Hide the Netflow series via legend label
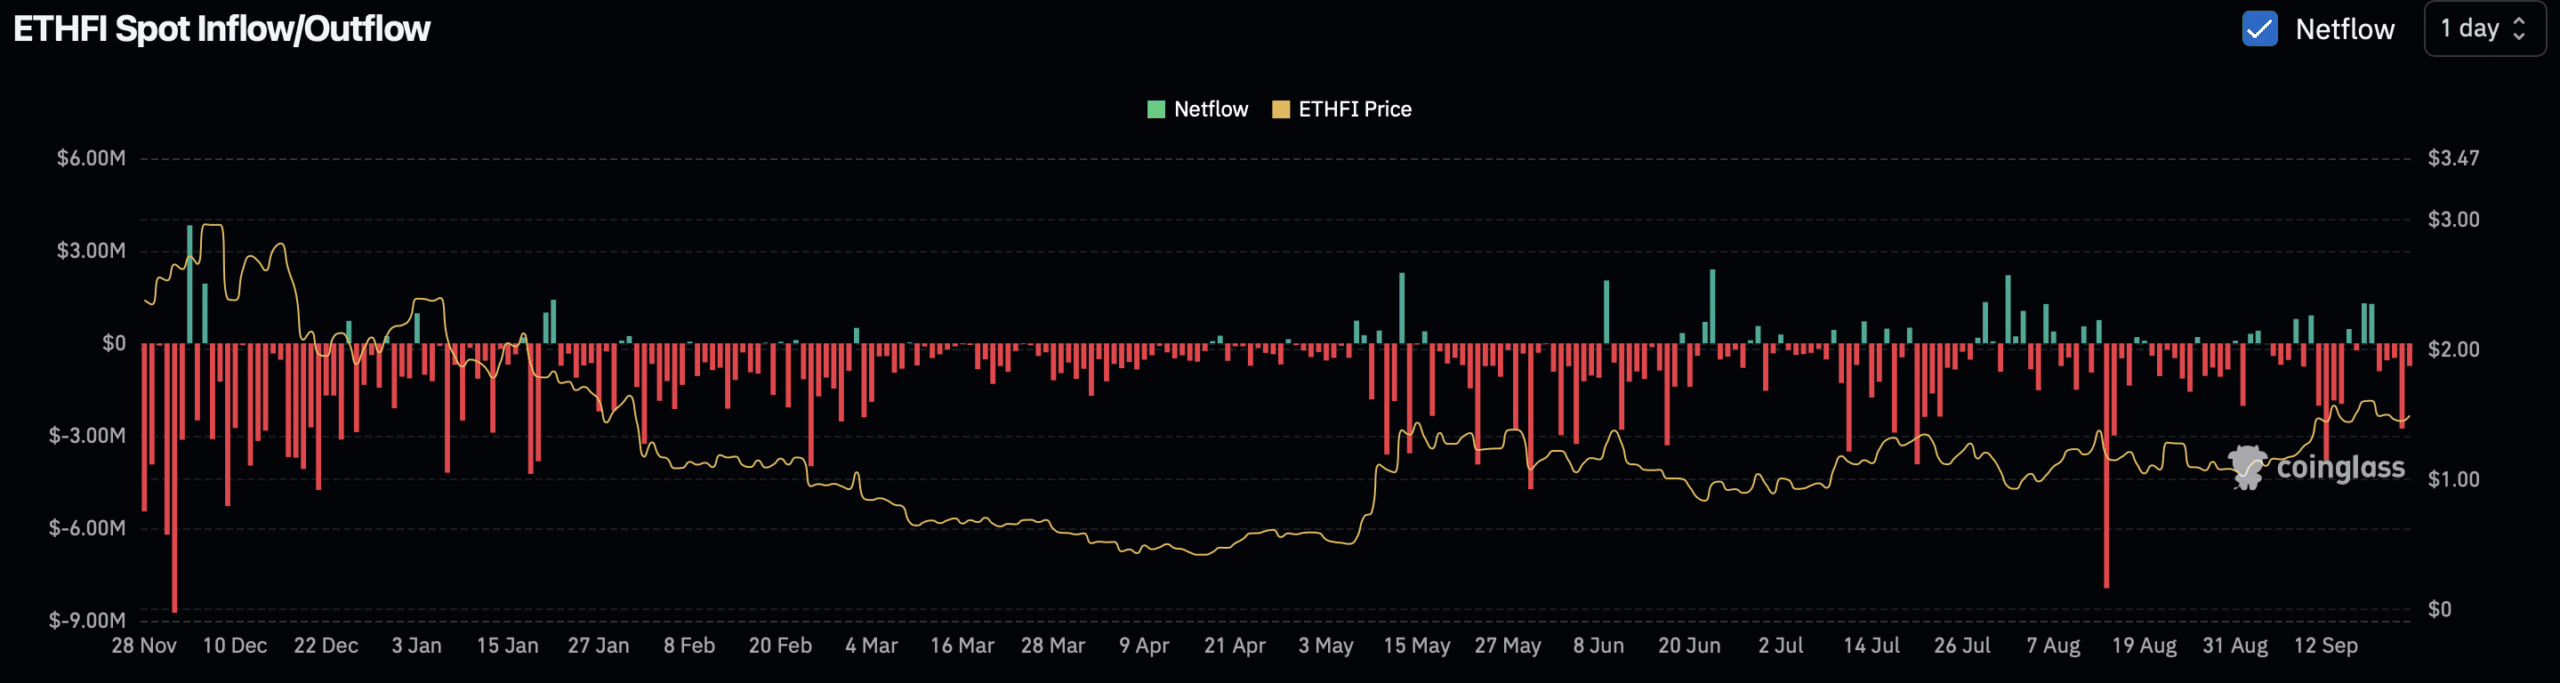Image resolution: width=2560 pixels, height=683 pixels. (x=1210, y=109)
